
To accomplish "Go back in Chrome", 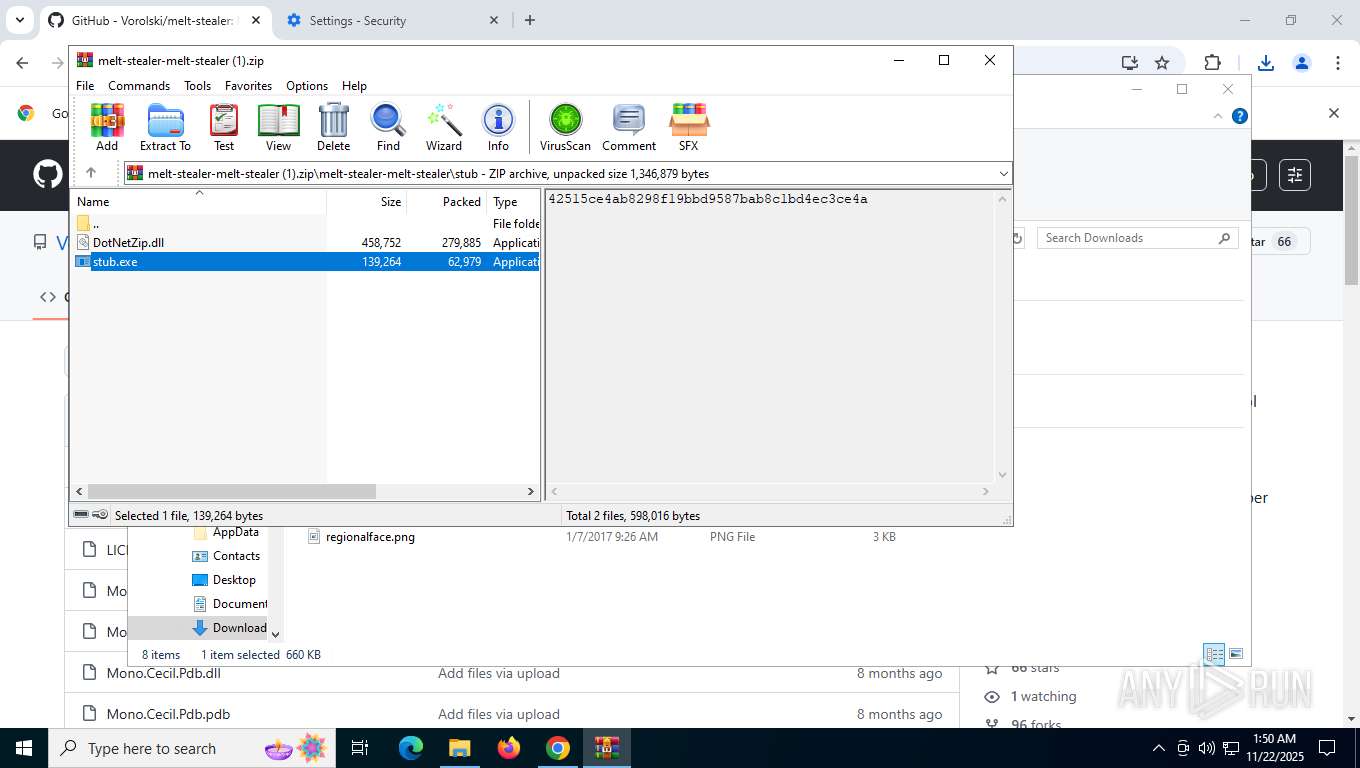I will pos(23,63).
